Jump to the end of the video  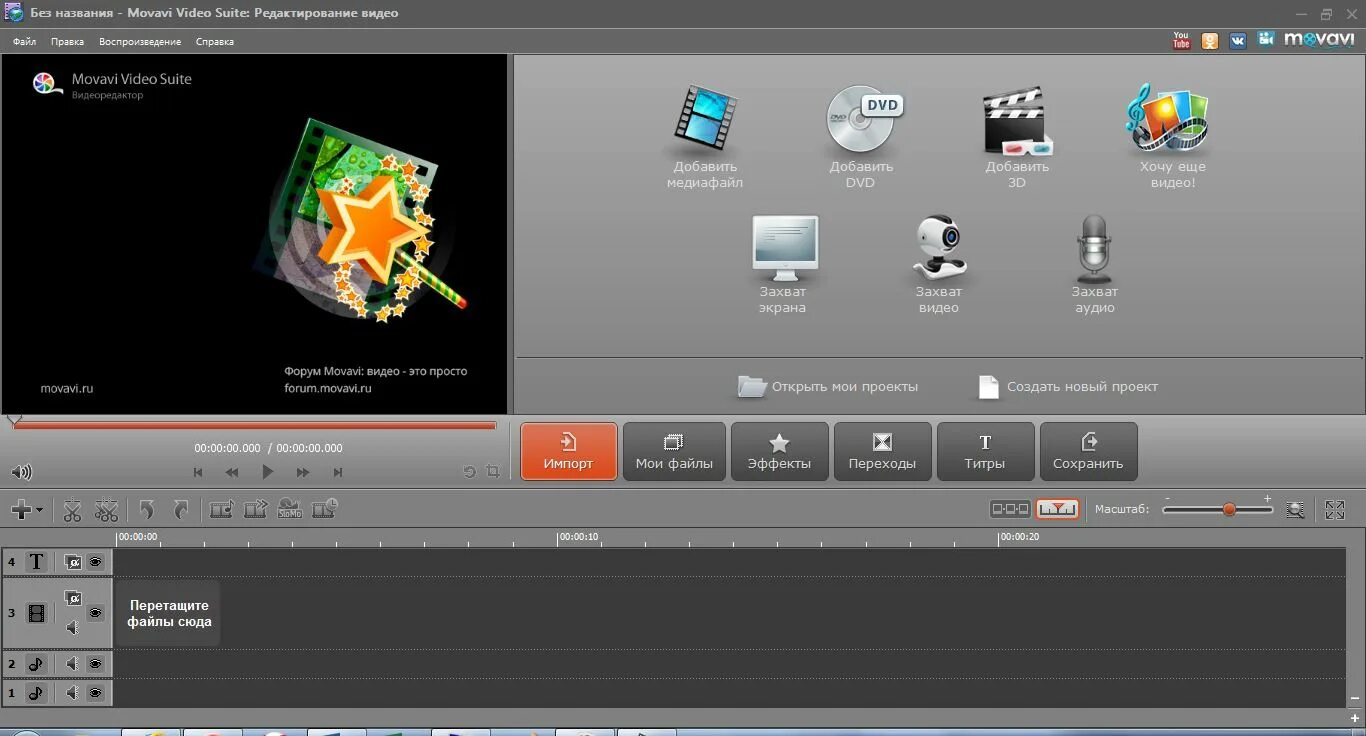click(x=338, y=472)
